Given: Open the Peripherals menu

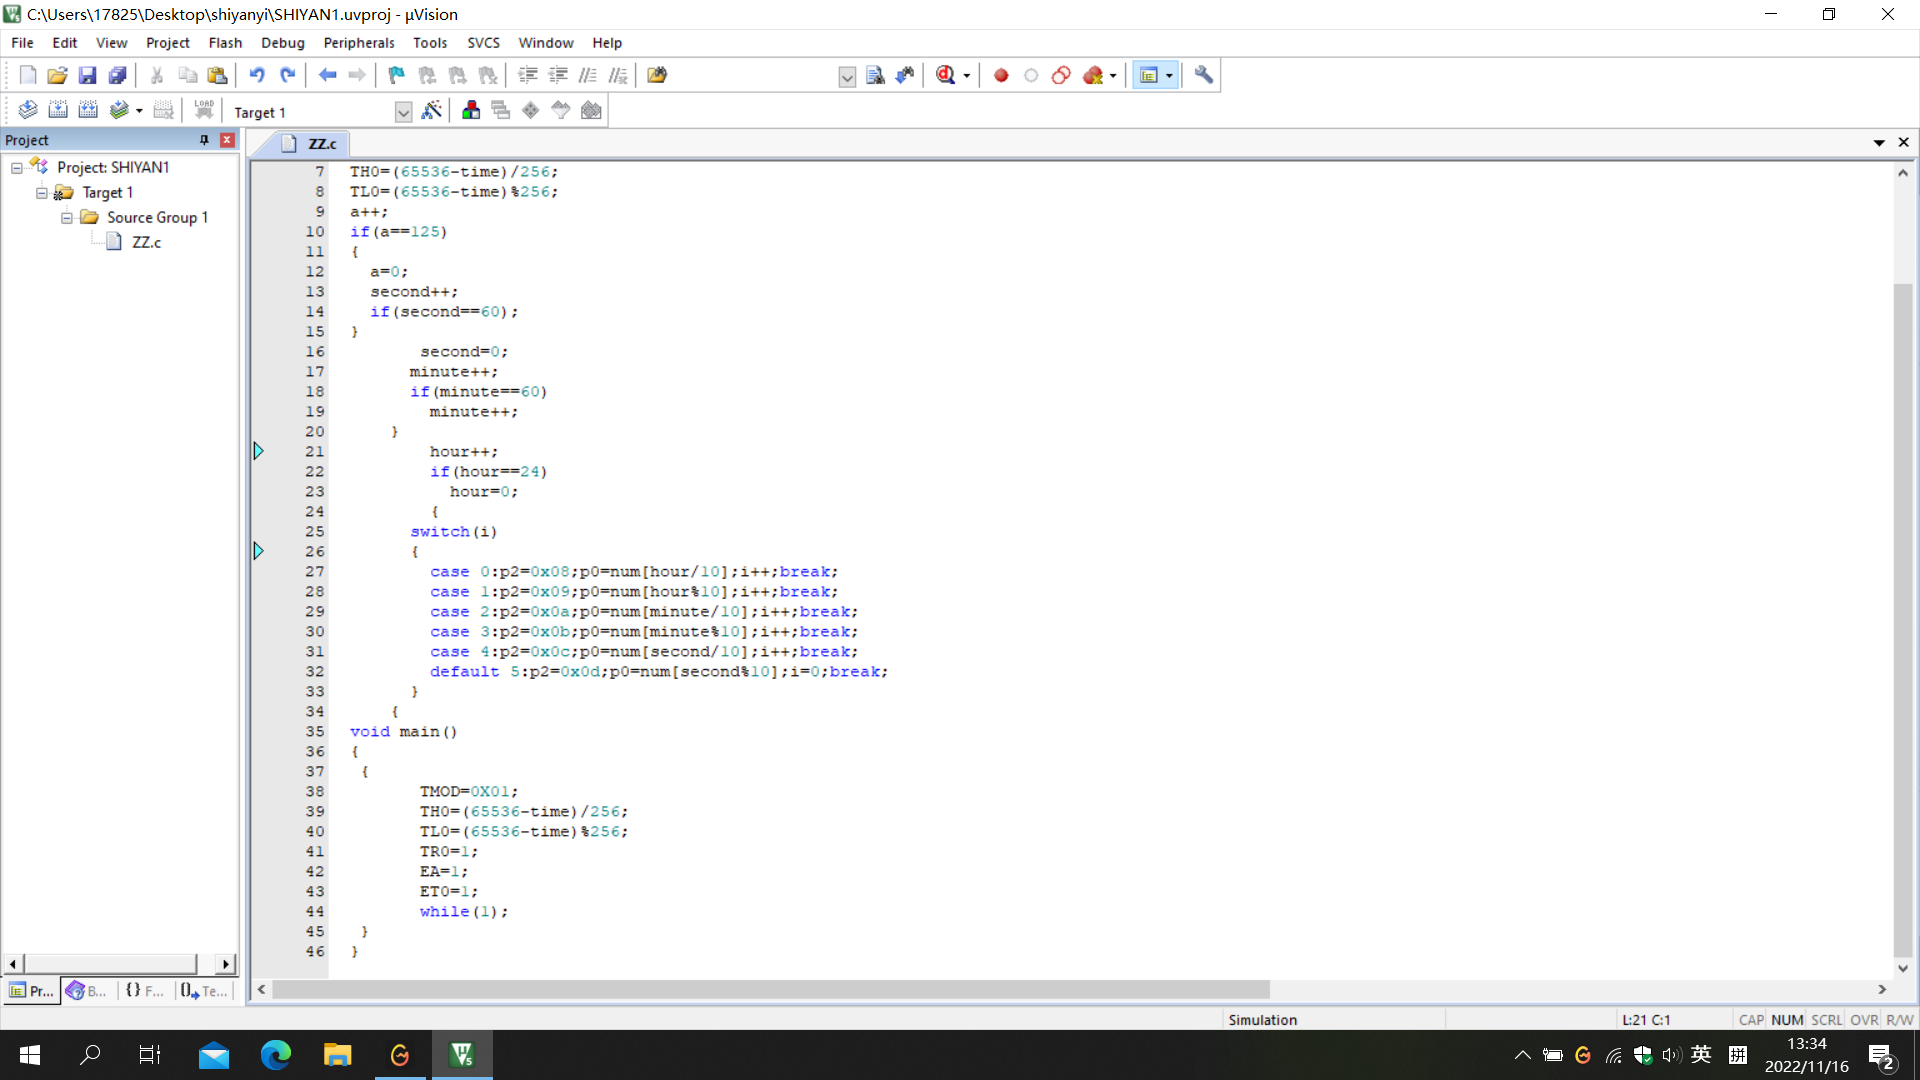Looking at the screenshot, I should click(x=359, y=43).
